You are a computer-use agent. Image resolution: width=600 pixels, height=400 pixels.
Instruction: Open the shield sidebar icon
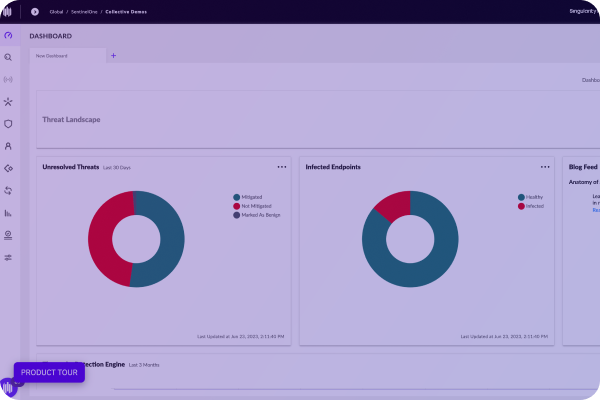[8, 124]
